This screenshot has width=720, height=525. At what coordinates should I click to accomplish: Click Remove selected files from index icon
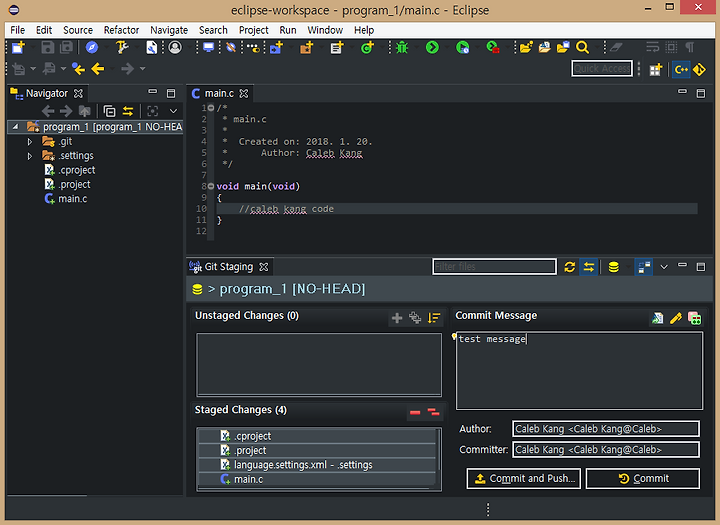point(415,412)
